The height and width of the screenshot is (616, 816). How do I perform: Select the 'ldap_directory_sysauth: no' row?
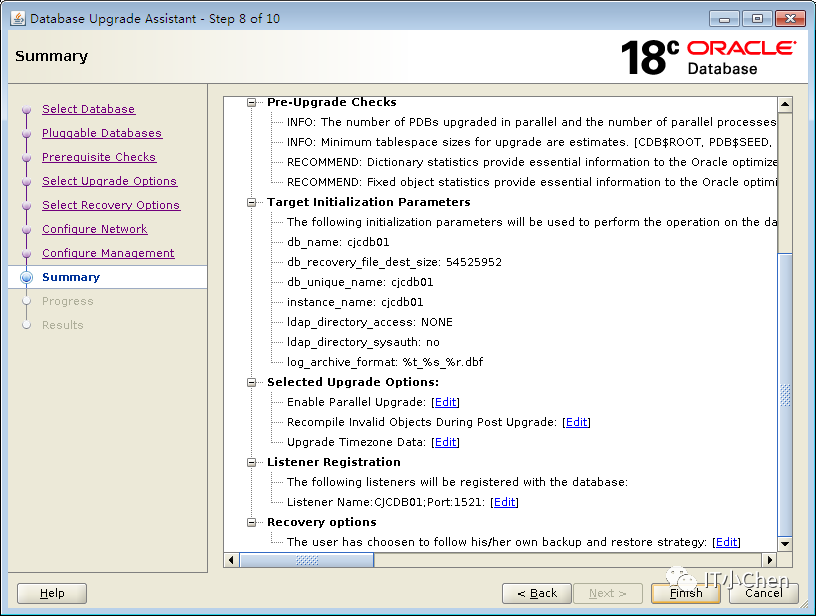tap(363, 342)
